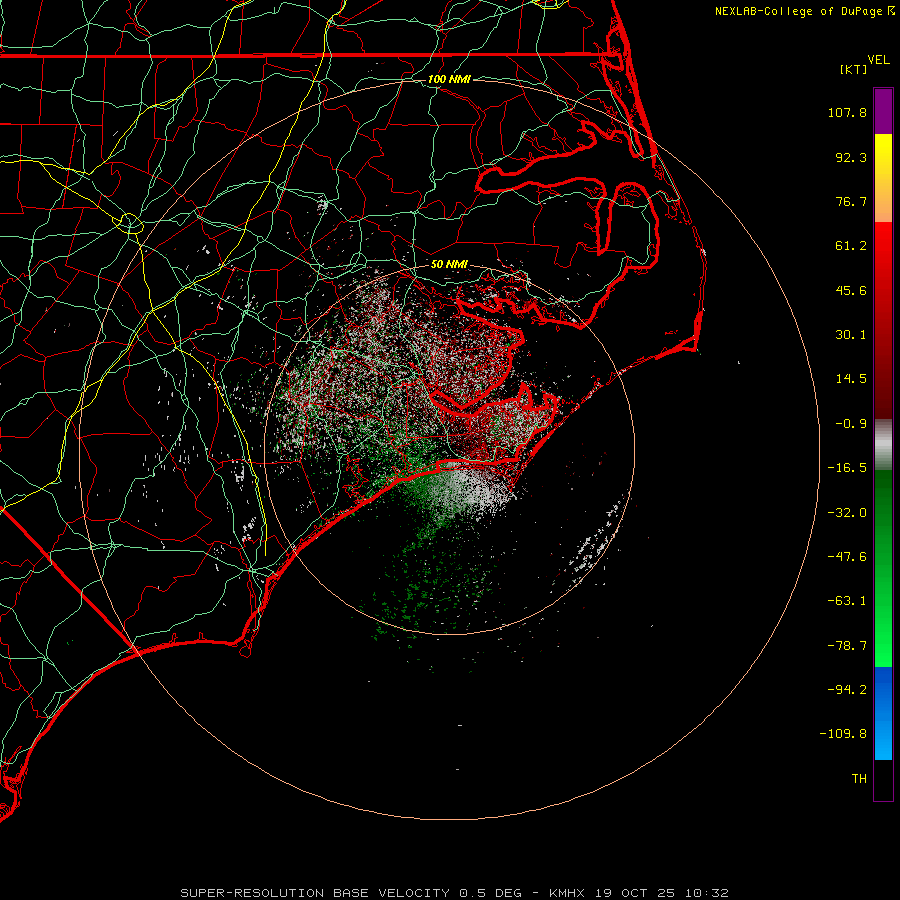900x900 pixels.
Task: Select the -94.2 scale label
Action: click(847, 690)
